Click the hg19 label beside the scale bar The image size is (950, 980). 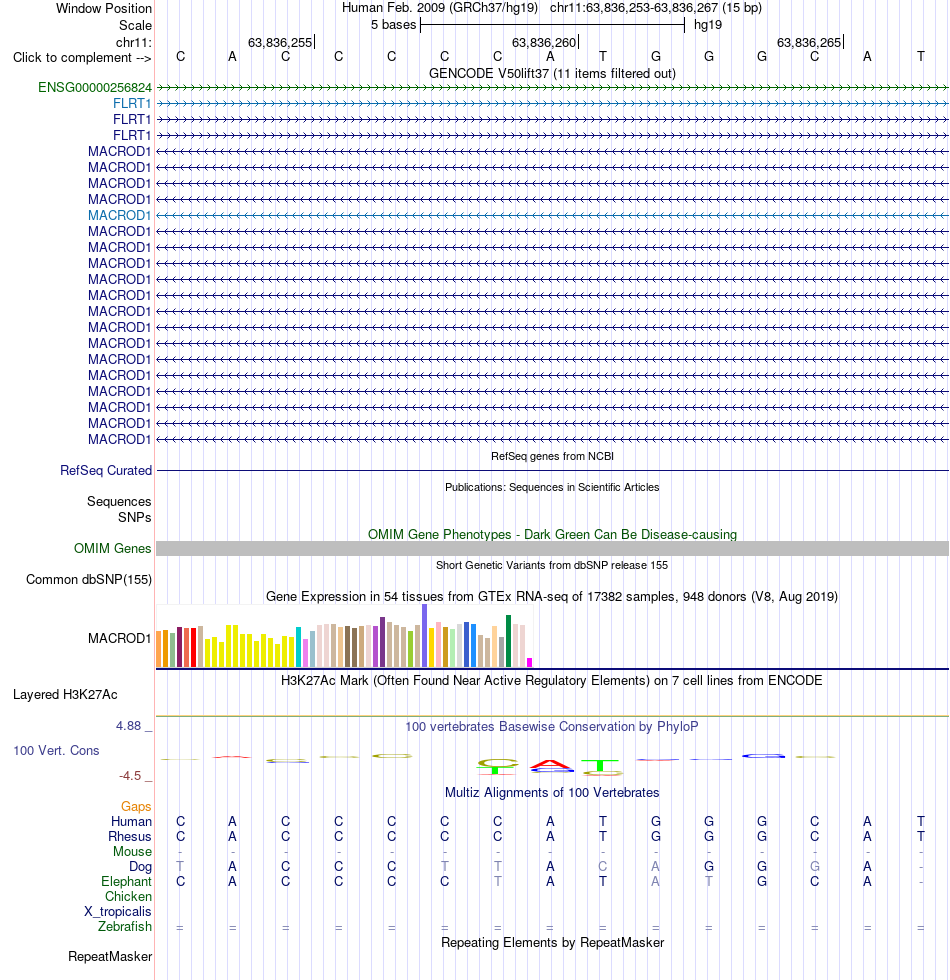(708, 25)
